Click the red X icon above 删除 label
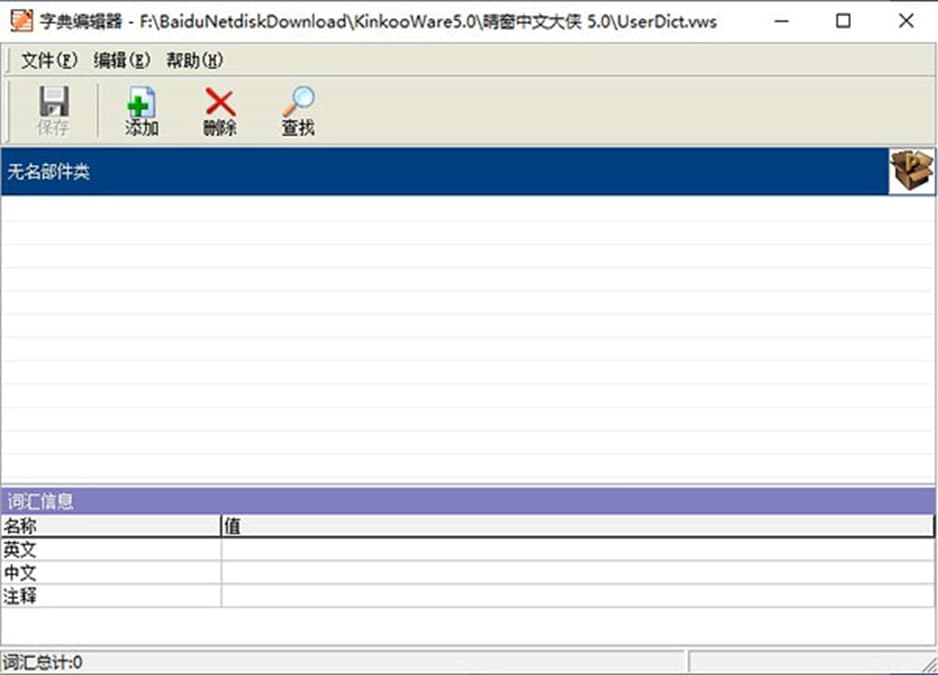 click(x=218, y=101)
